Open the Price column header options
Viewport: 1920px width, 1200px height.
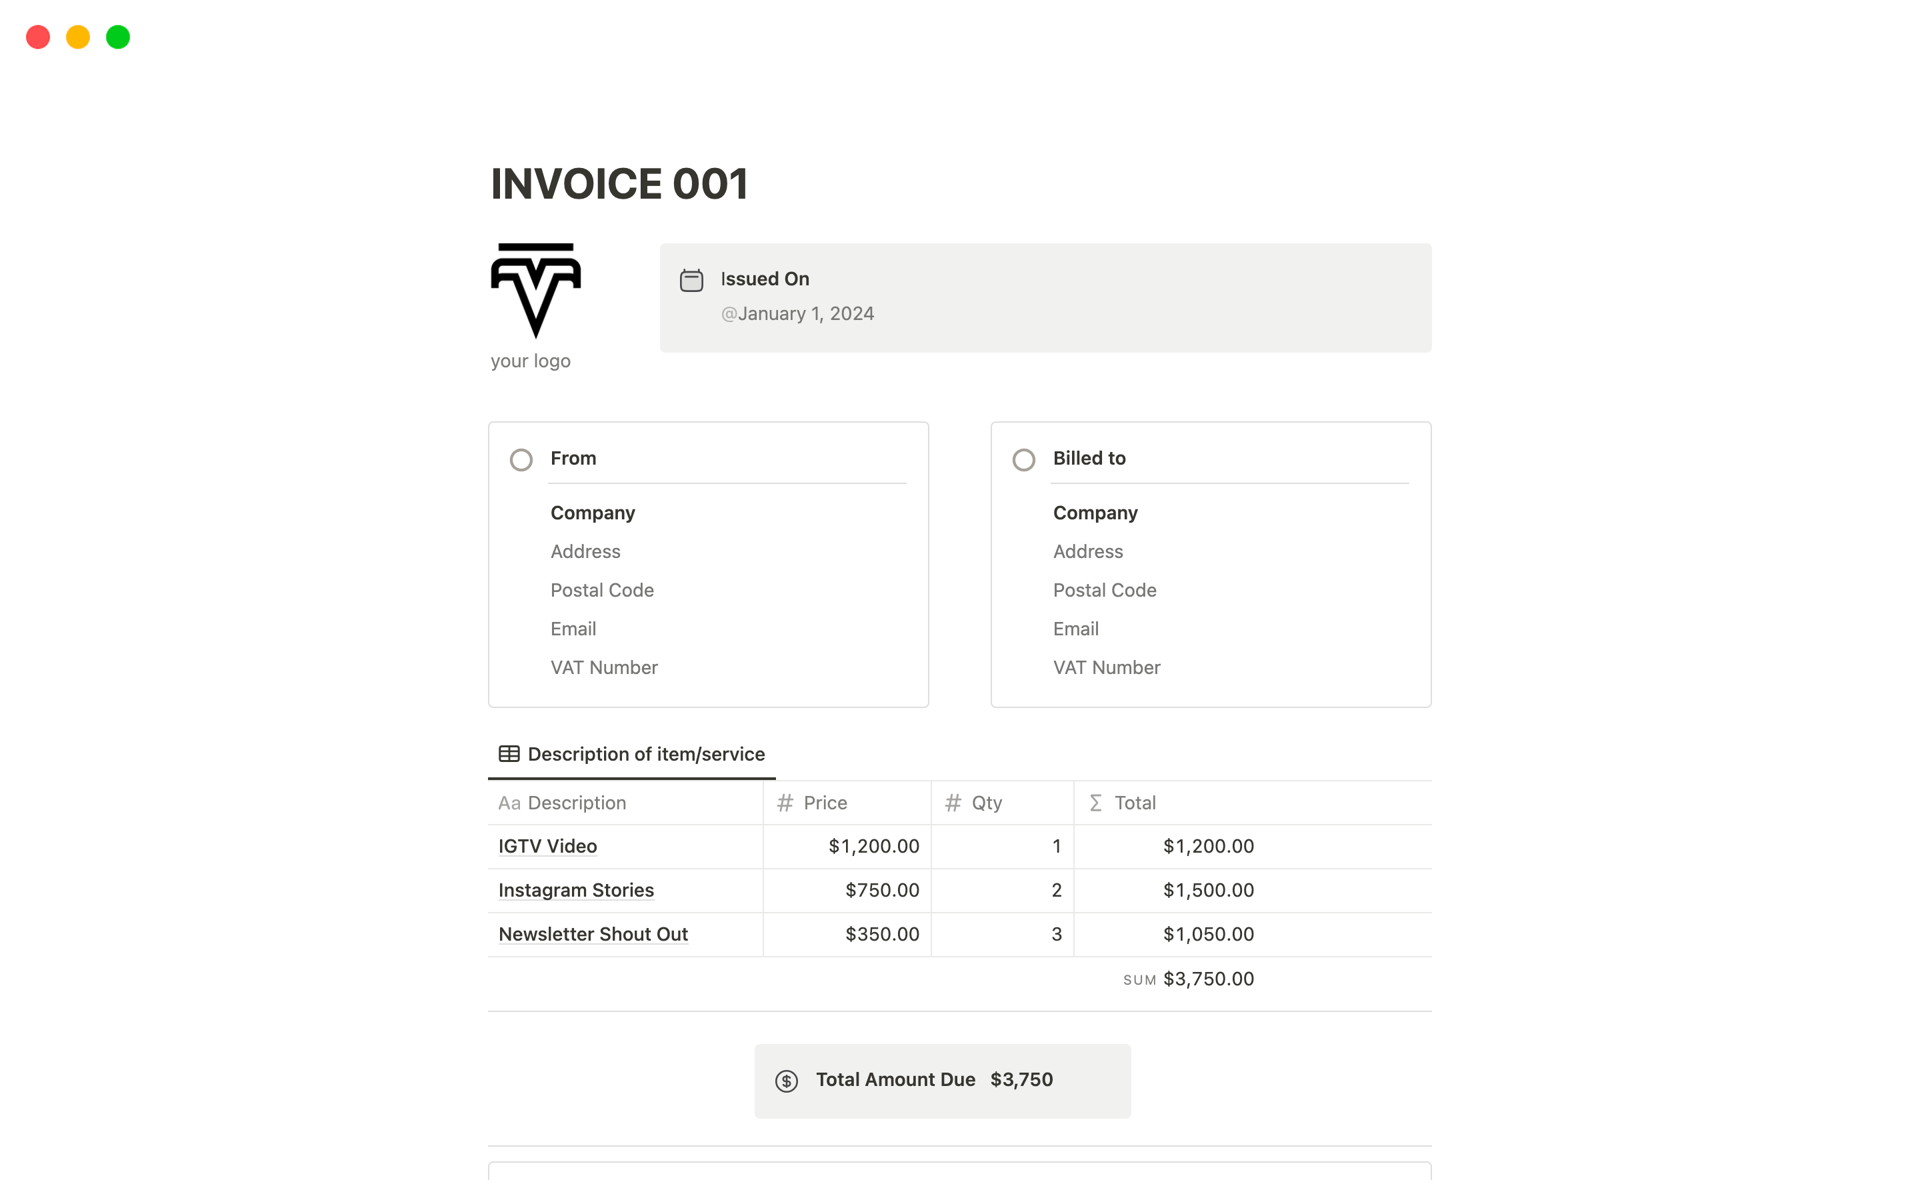pos(825,803)
